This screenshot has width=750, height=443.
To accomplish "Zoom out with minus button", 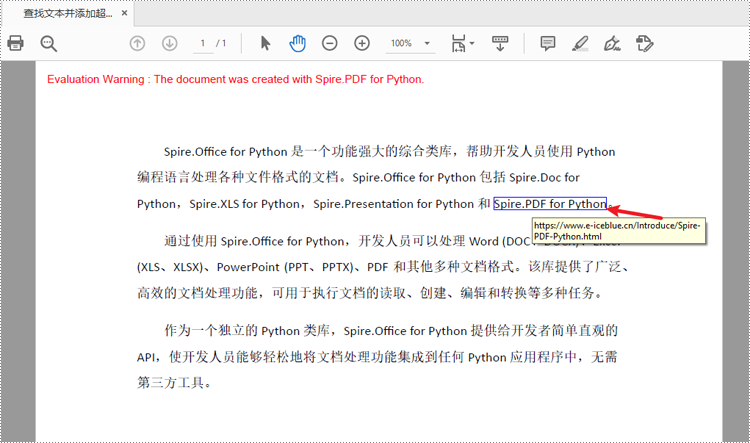I will pyautogui.click(x=330, y=44).
